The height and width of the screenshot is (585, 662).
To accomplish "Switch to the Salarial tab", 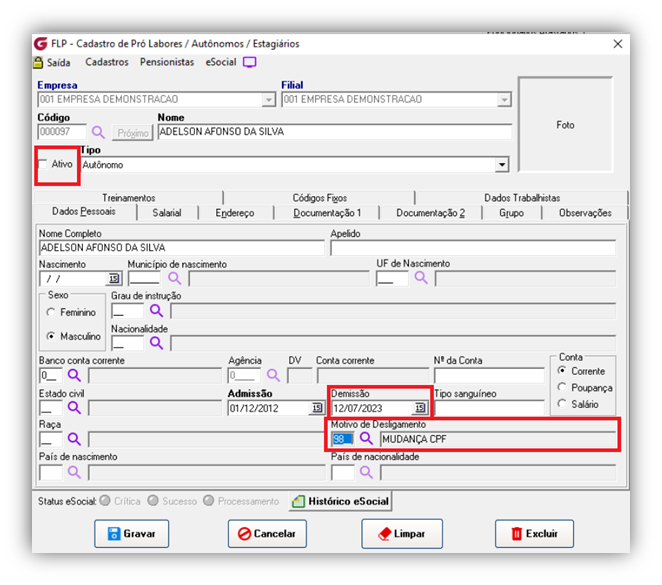I will coord(167,213).
